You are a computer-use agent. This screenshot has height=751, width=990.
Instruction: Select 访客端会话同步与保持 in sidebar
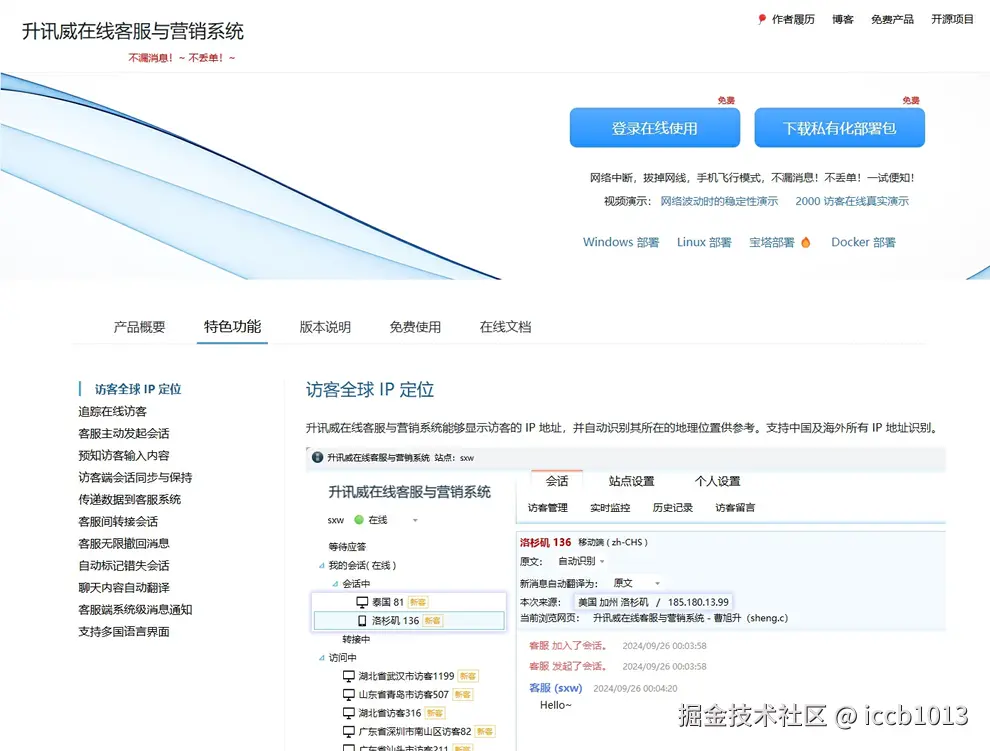click(135, 478)
